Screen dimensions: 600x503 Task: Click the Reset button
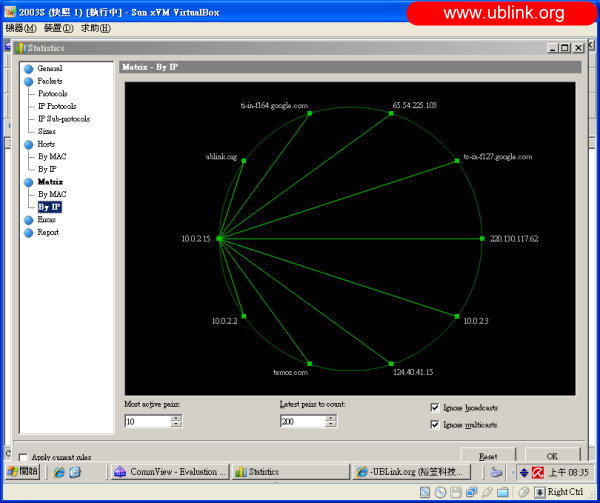click(488, 456)
